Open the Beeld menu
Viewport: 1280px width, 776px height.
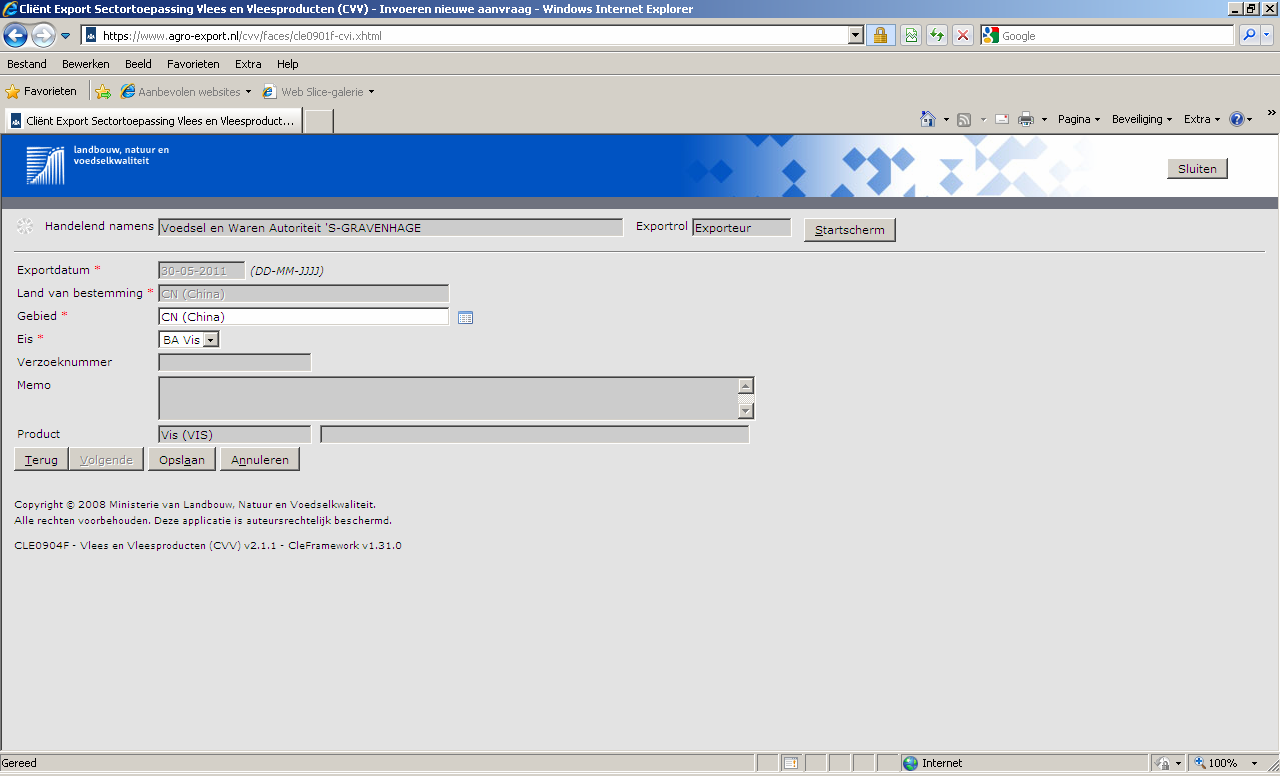(x=138, y=64)
